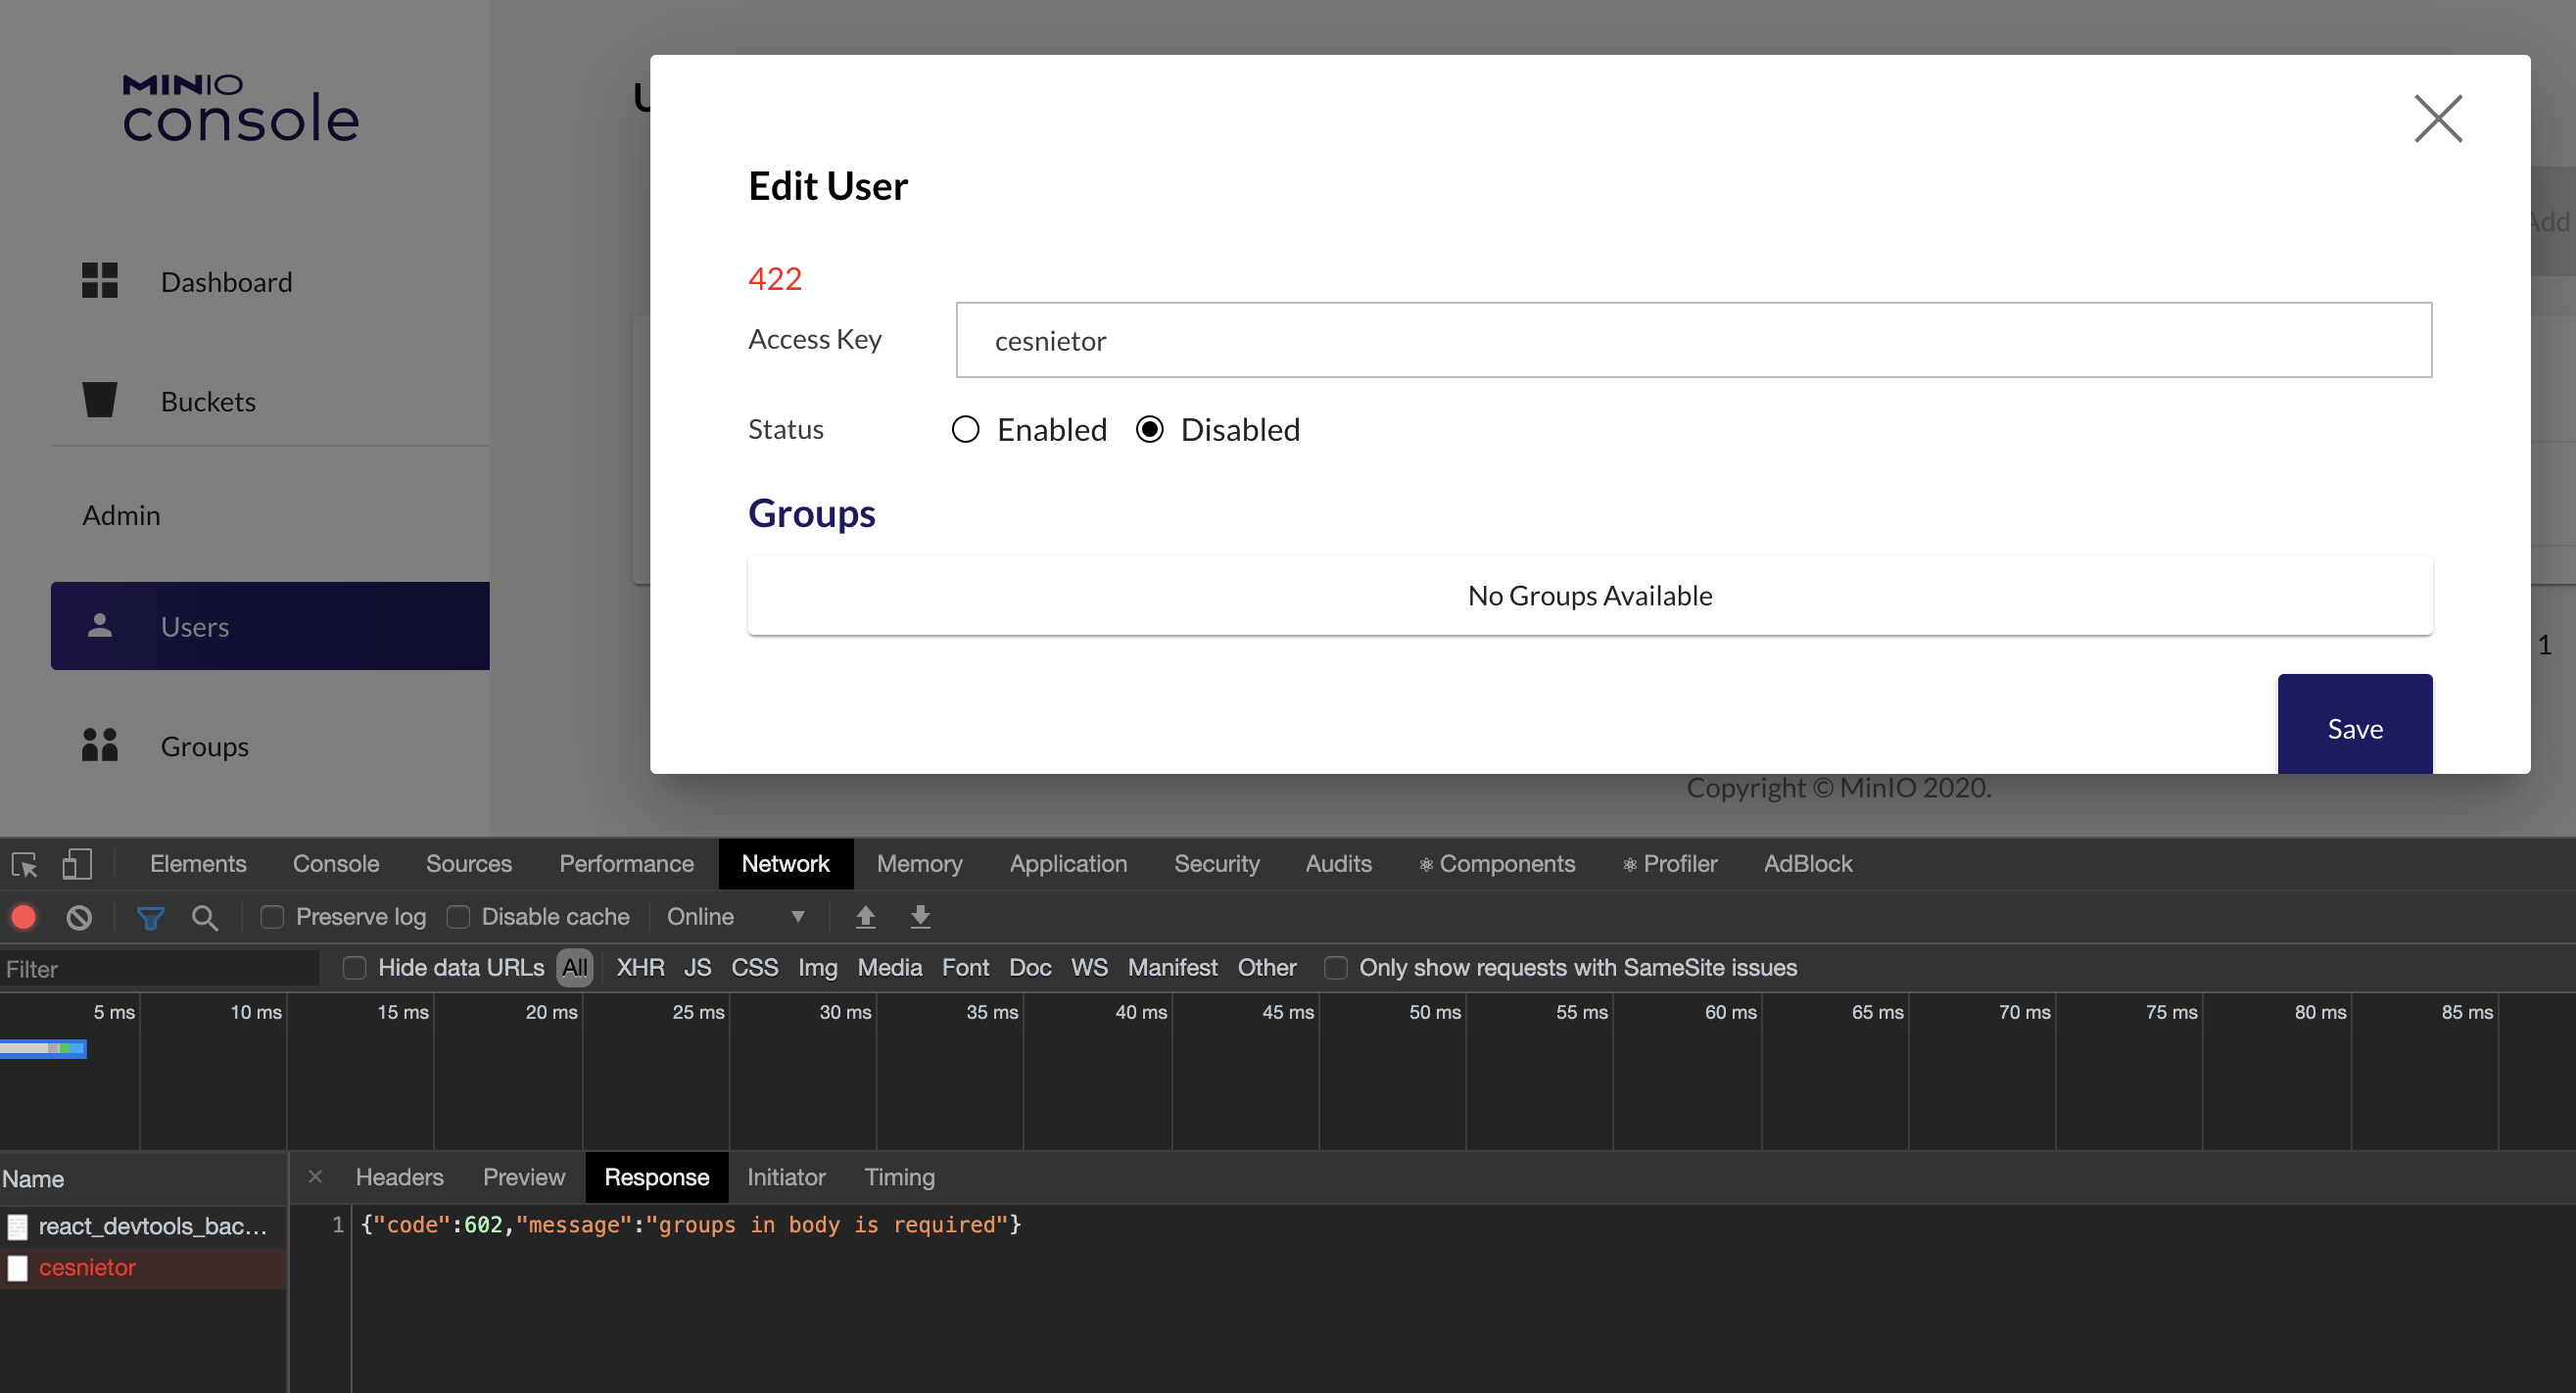Click the Users icon in sidebar
2576x1393 pixels.
coord(100,623)
